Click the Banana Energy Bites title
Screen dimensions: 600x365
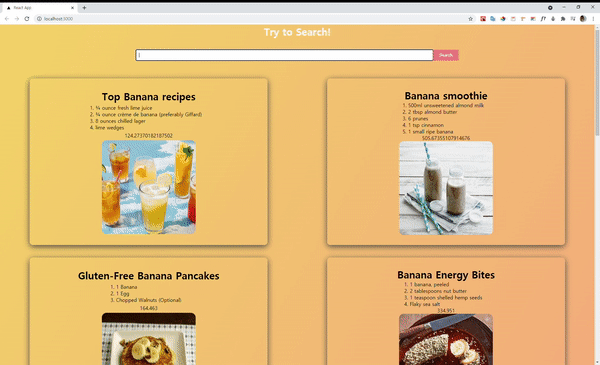[x=446, y=275]
